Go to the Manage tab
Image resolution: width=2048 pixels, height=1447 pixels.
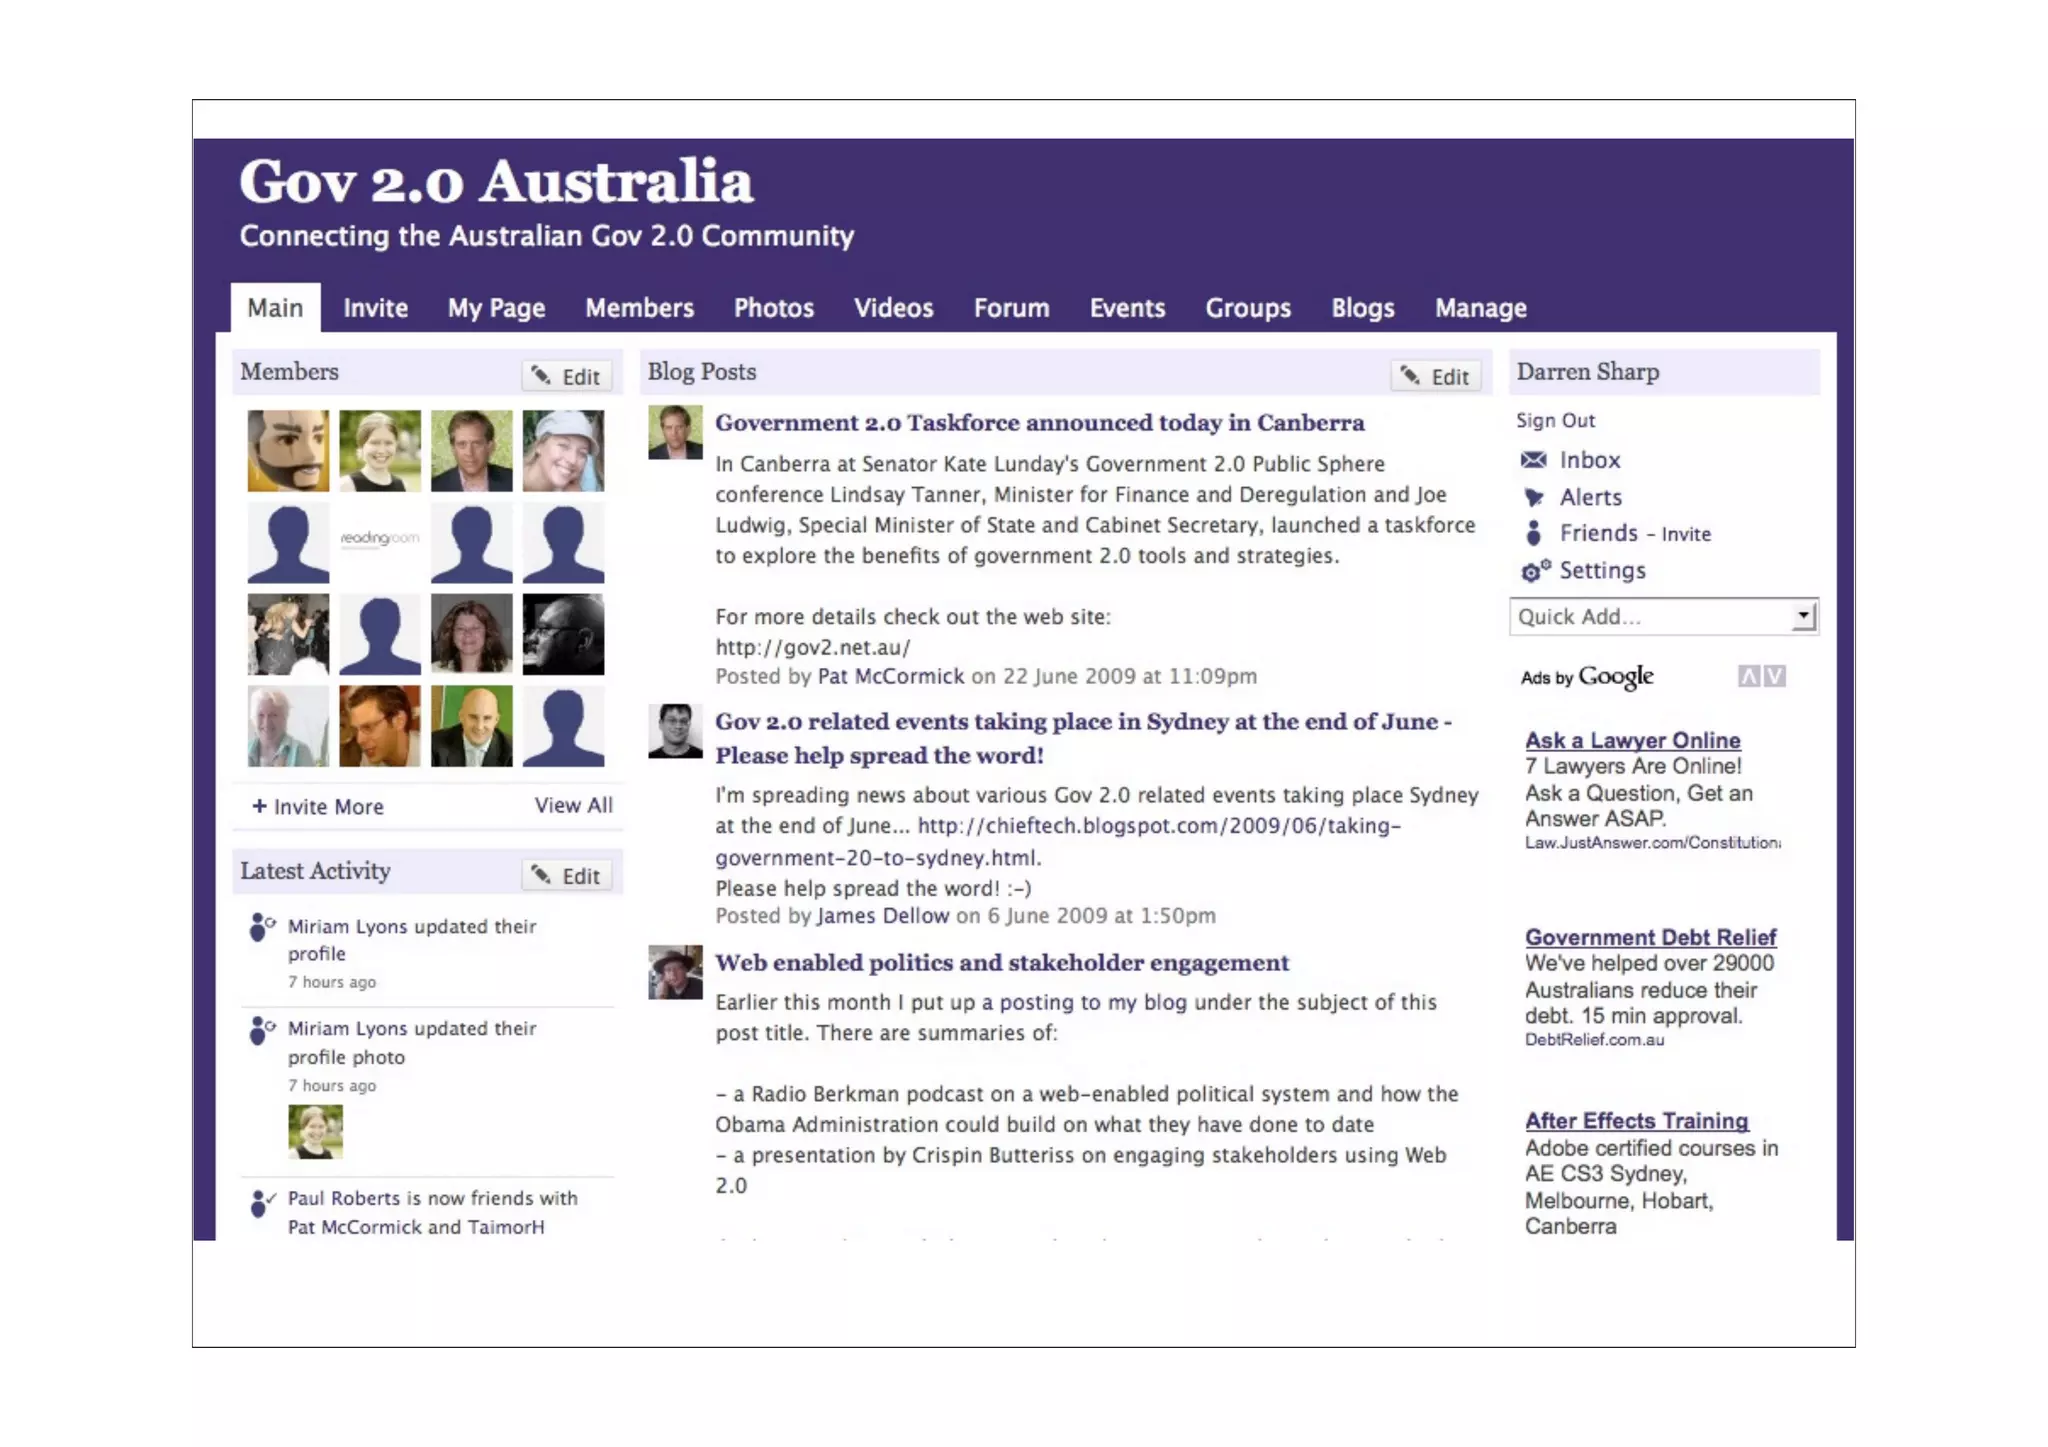pyautogui.click(x=1480, y=308)
